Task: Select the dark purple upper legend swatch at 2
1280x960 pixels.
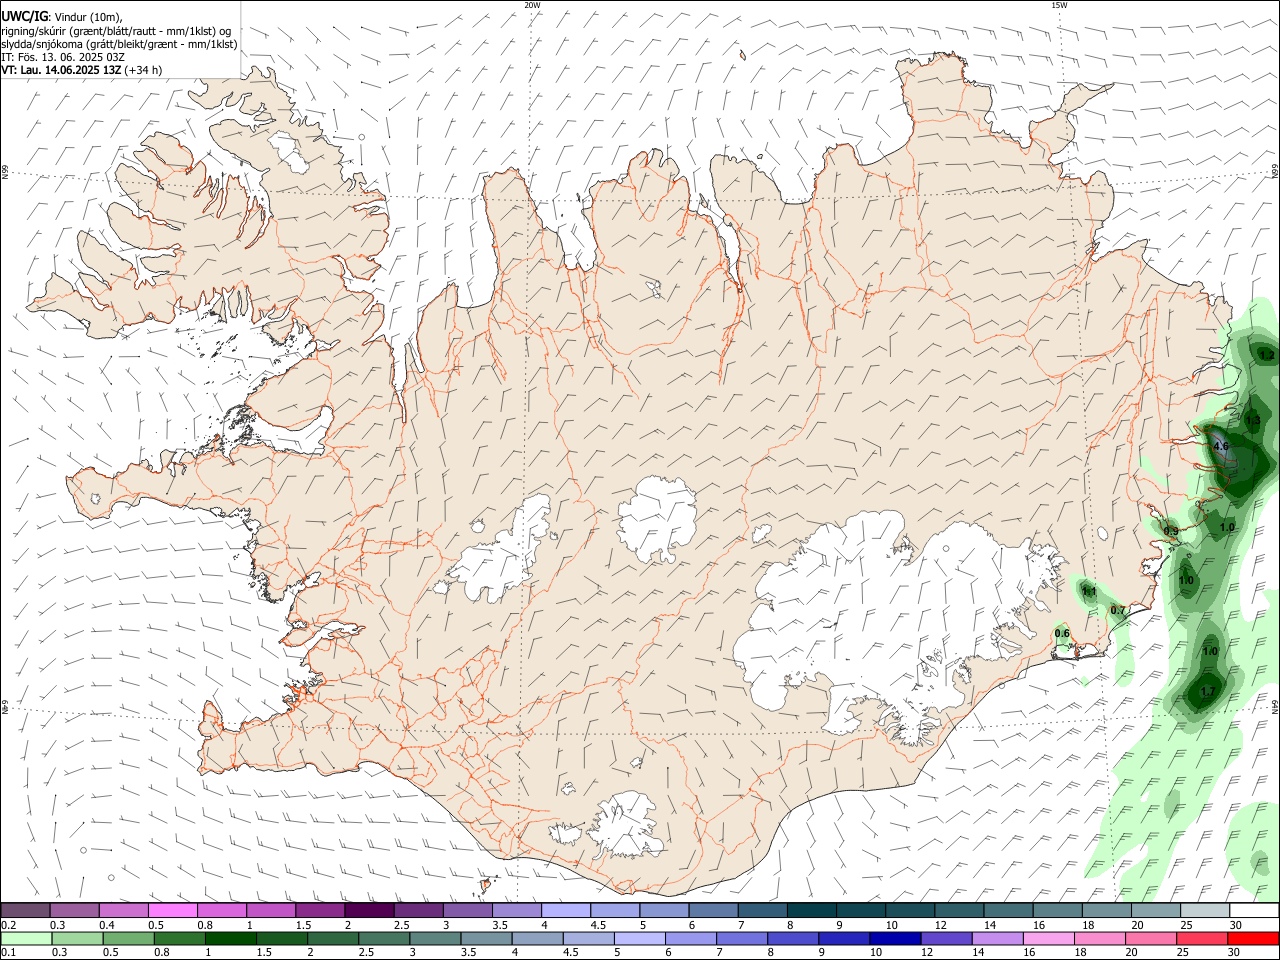Action: [369, 911]
